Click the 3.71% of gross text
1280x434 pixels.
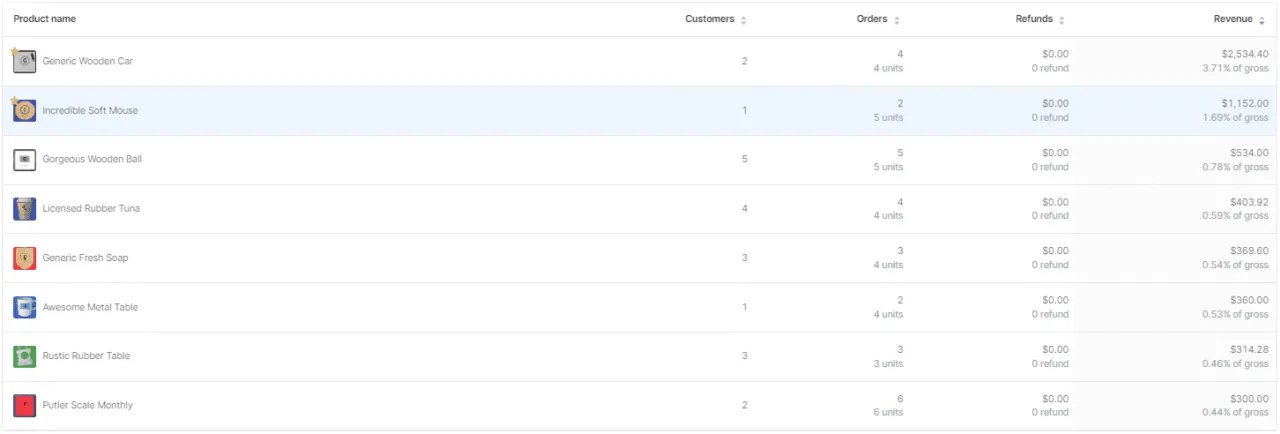point(1236,68)
